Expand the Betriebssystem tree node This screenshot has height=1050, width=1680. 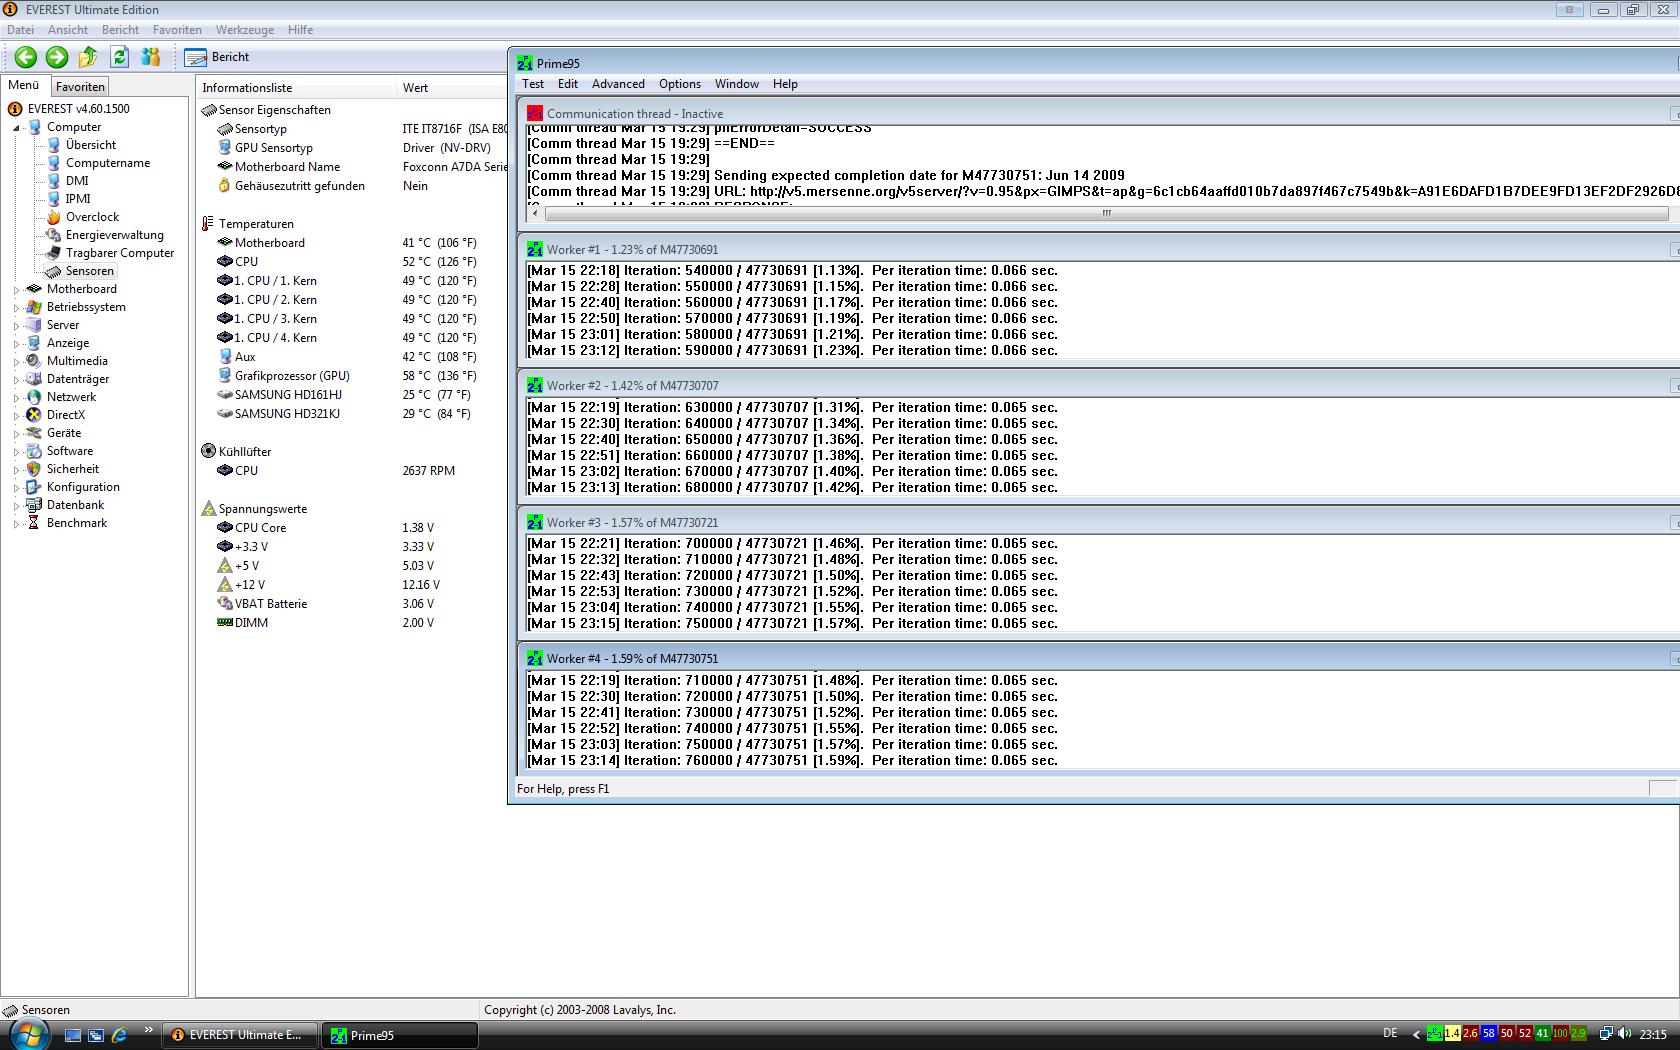[16, 307]
